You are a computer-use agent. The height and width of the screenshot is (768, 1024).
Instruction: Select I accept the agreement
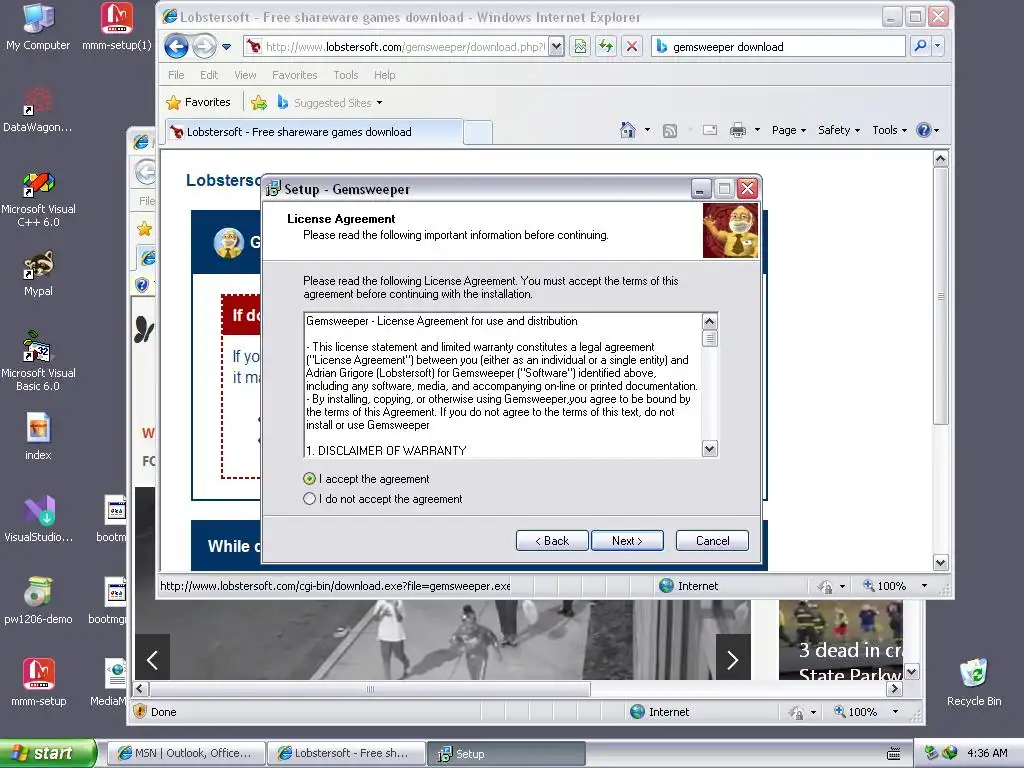pos(366,479)
